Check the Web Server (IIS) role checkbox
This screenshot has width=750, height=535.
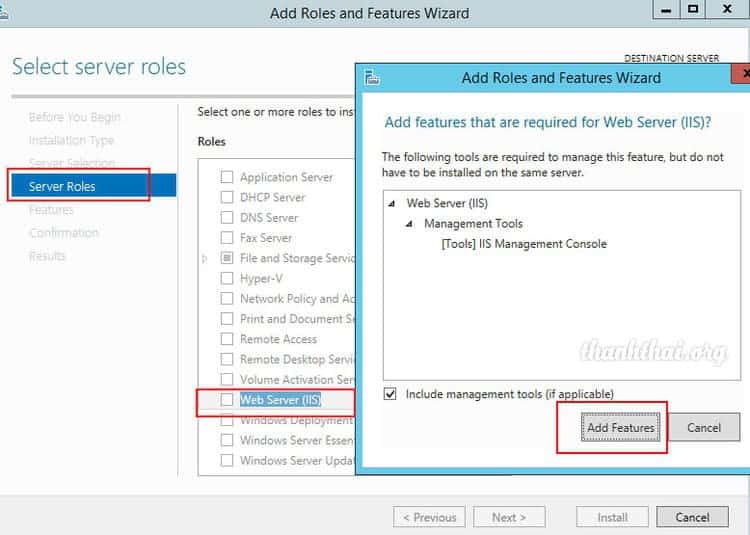click(227, 400)
